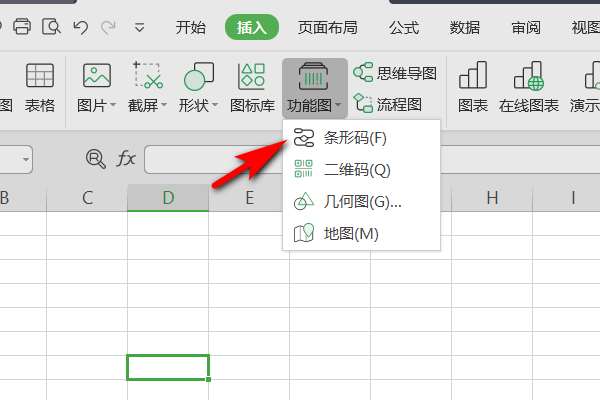Viewport: 600px width, 400px height.
Task: Switch to the 审阅 tab
Action: 526,27
